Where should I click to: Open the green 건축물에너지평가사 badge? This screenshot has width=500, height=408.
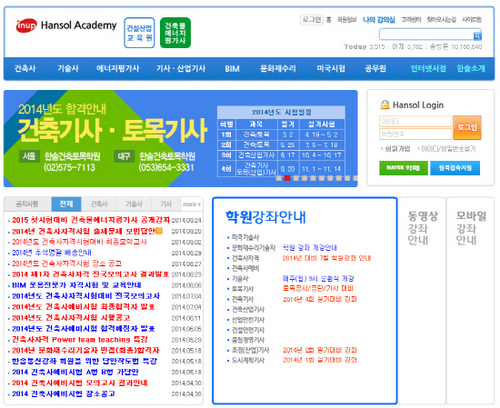click(175, 33)
